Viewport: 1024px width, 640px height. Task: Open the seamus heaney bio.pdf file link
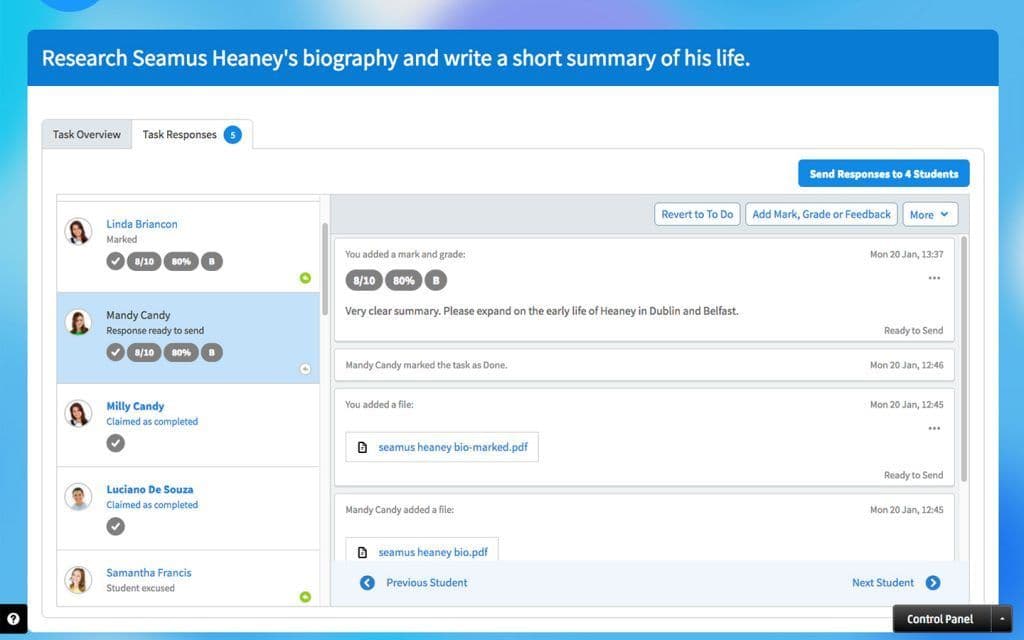coord(434,551)
